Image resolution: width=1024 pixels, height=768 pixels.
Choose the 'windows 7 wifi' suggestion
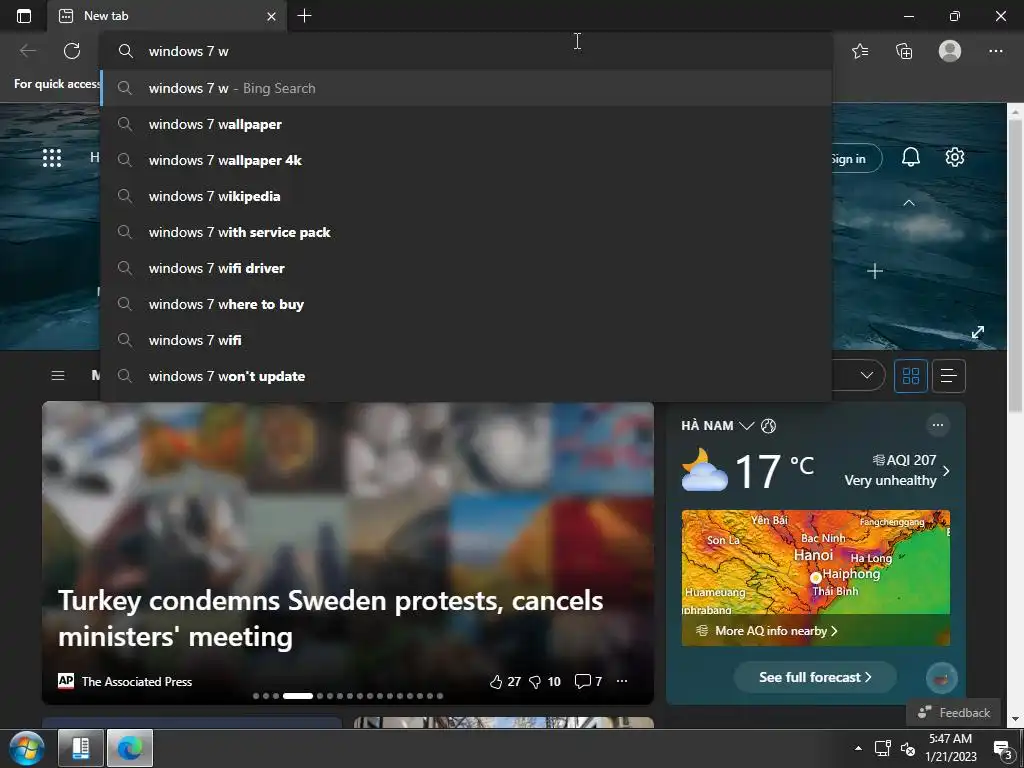click(466, 340)
